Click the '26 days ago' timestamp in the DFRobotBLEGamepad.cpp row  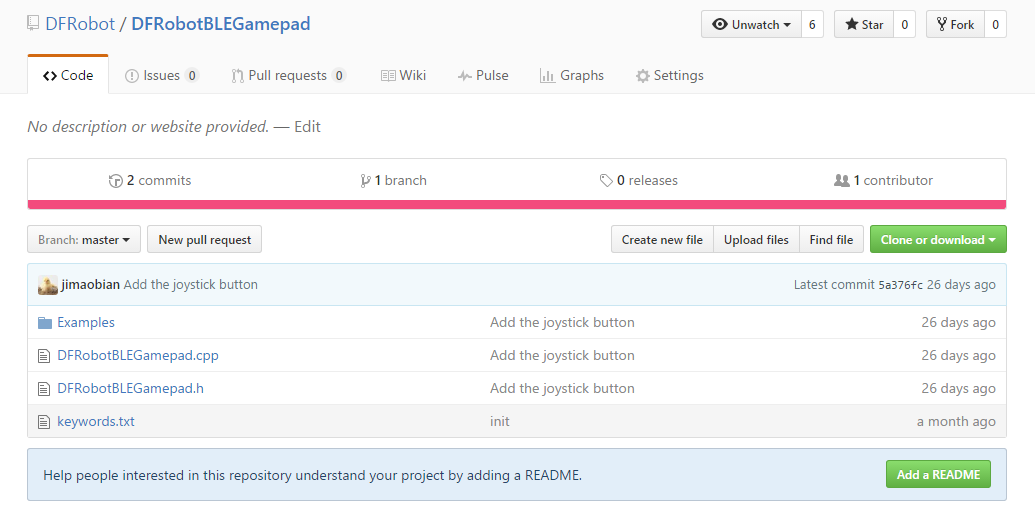958,355
